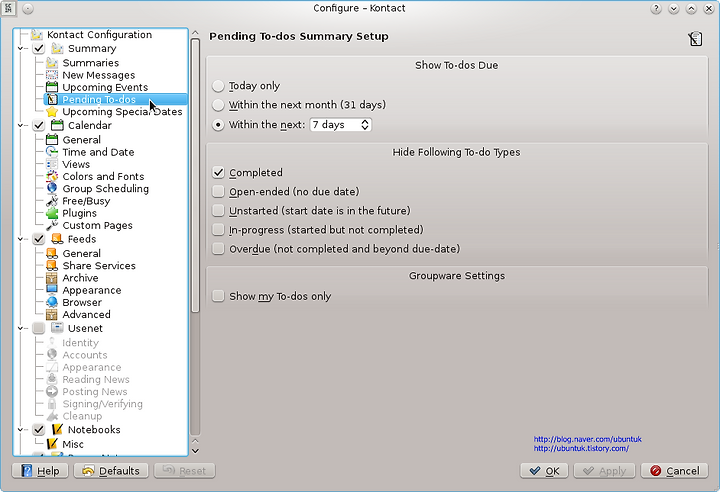
Task: Open blog.naver.com/ubuntuk link
Action: pos(587,439)
